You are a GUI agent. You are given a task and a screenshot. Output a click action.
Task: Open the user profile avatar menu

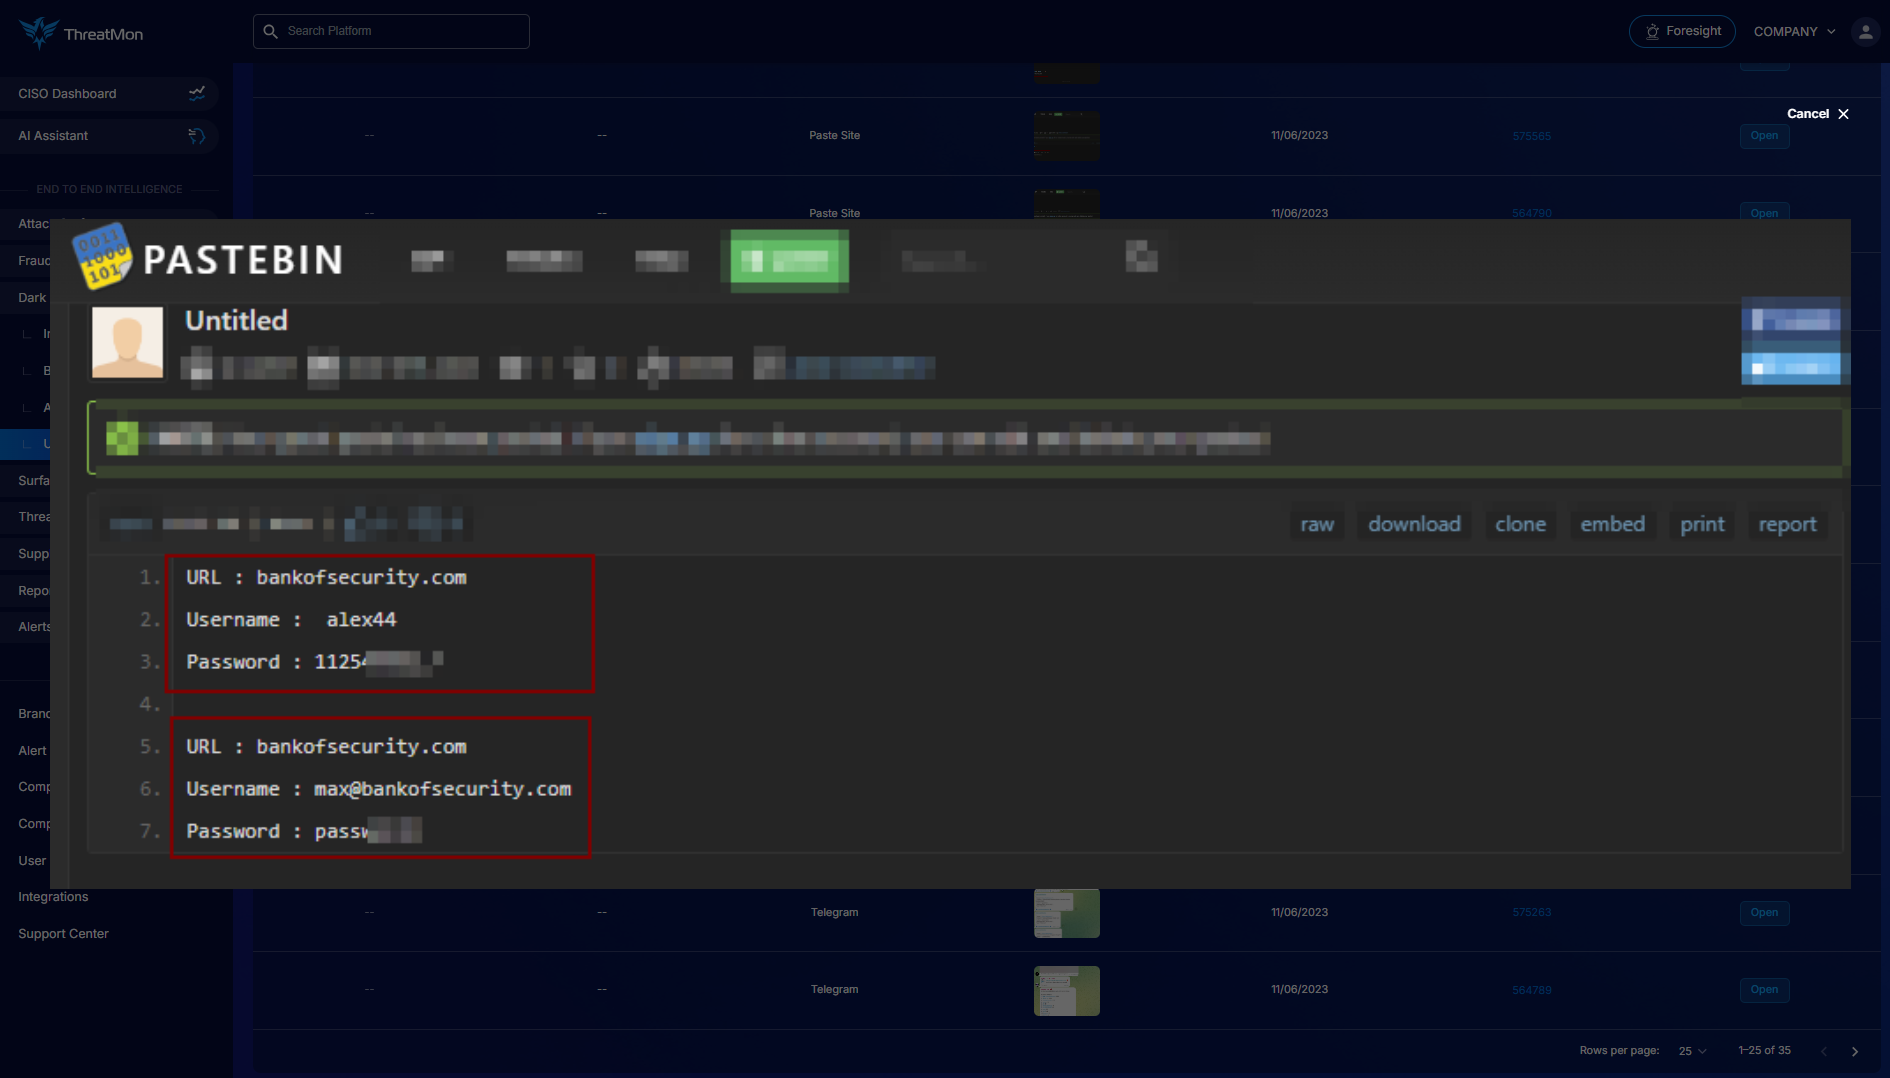coord(1865,31)
